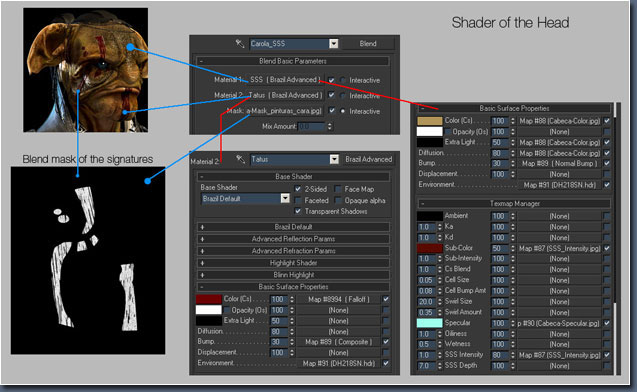Toggle checkbox beside Map #89 (Normal Bump)

[607, 163]
